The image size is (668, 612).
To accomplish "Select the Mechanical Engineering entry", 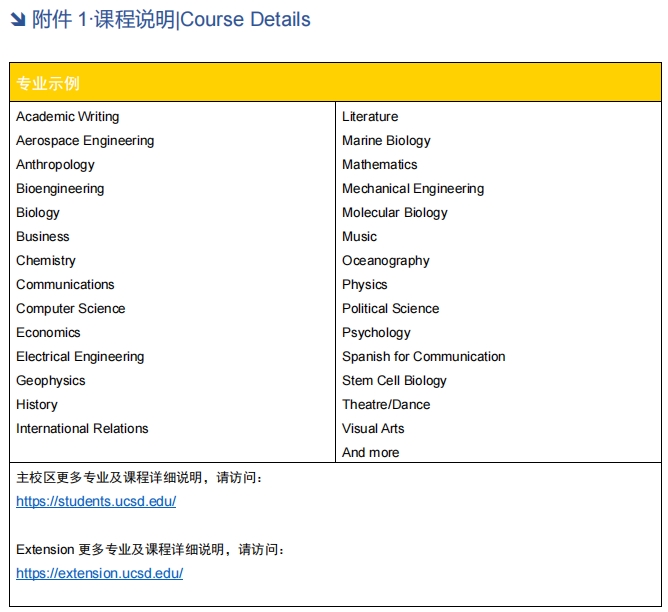I will (412, 189).
